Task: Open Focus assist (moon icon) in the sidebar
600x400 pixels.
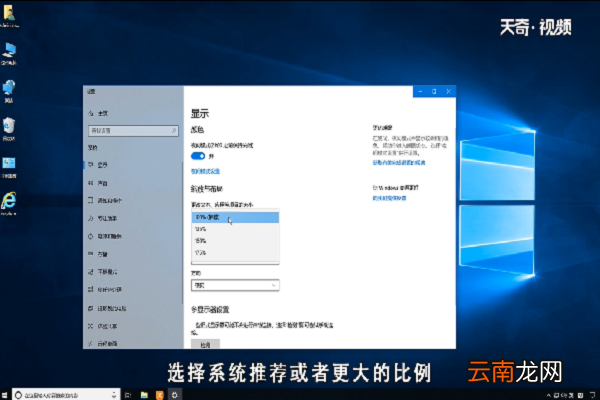Action: pos(133,218)
